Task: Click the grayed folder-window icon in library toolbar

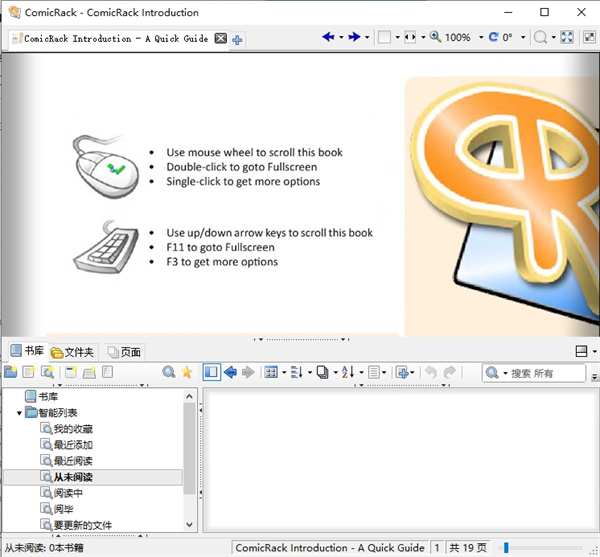Action: pos(89,372)
